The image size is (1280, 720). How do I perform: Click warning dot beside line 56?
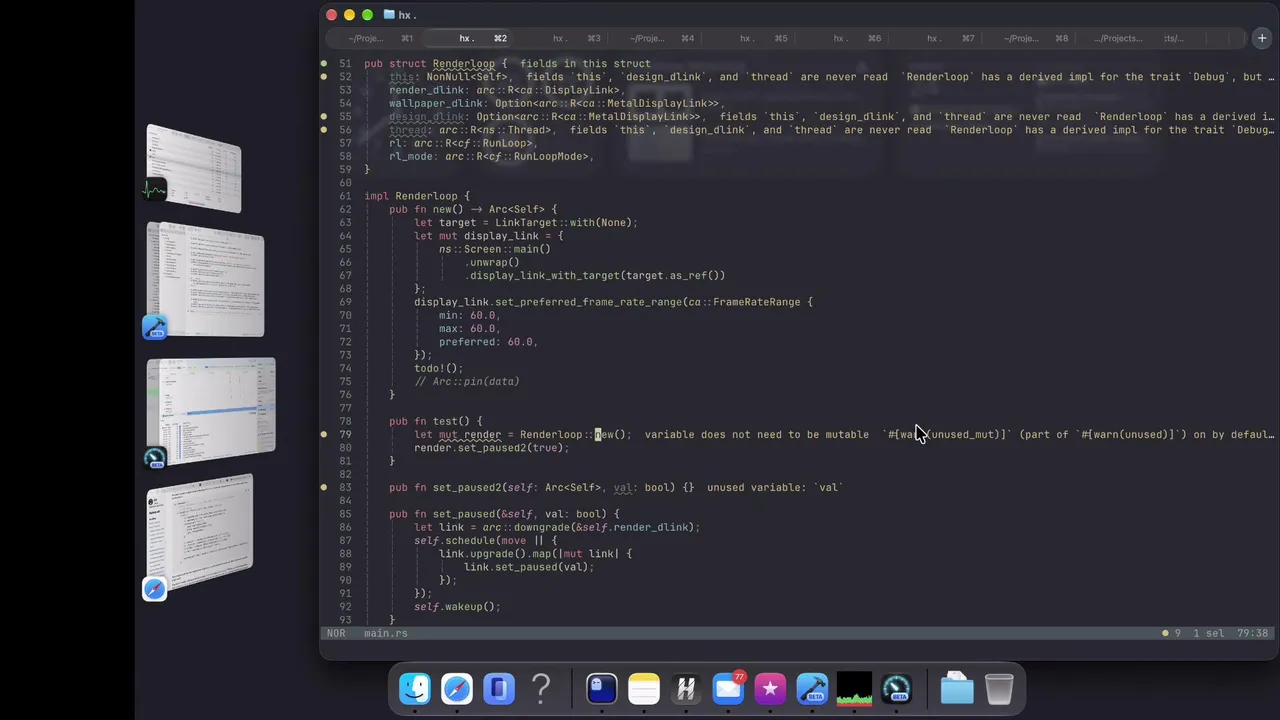click(x=323, y=130)
